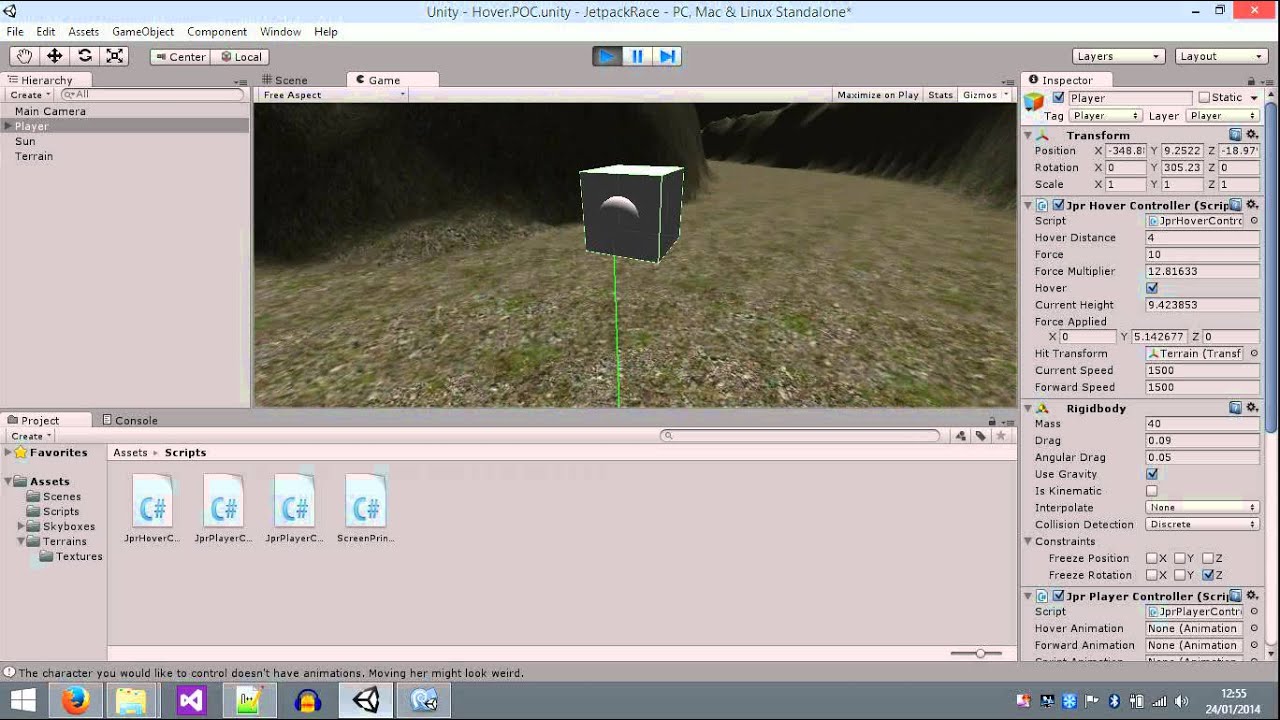Open File Explorer from taskbar
The width and height of the screenshot is (1280, 720).
[x=133, y=701]
